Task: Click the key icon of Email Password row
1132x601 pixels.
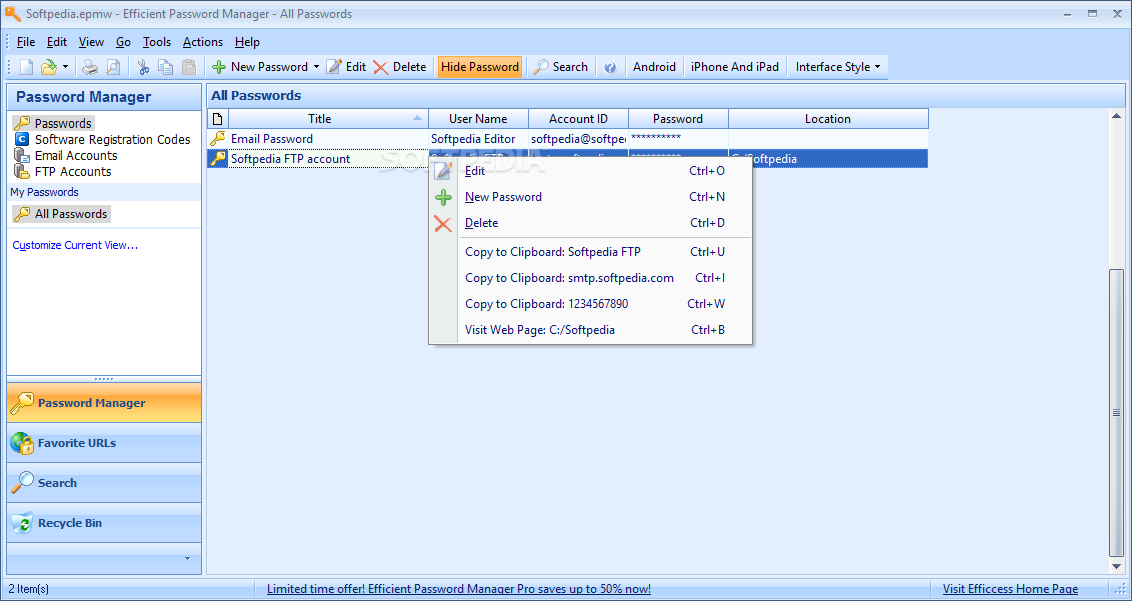Action: [x=218, y=139]
